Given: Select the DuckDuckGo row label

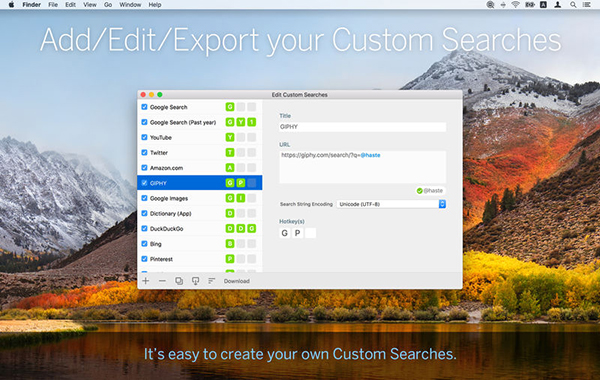Looking at the screenshot, I should 166,229.
